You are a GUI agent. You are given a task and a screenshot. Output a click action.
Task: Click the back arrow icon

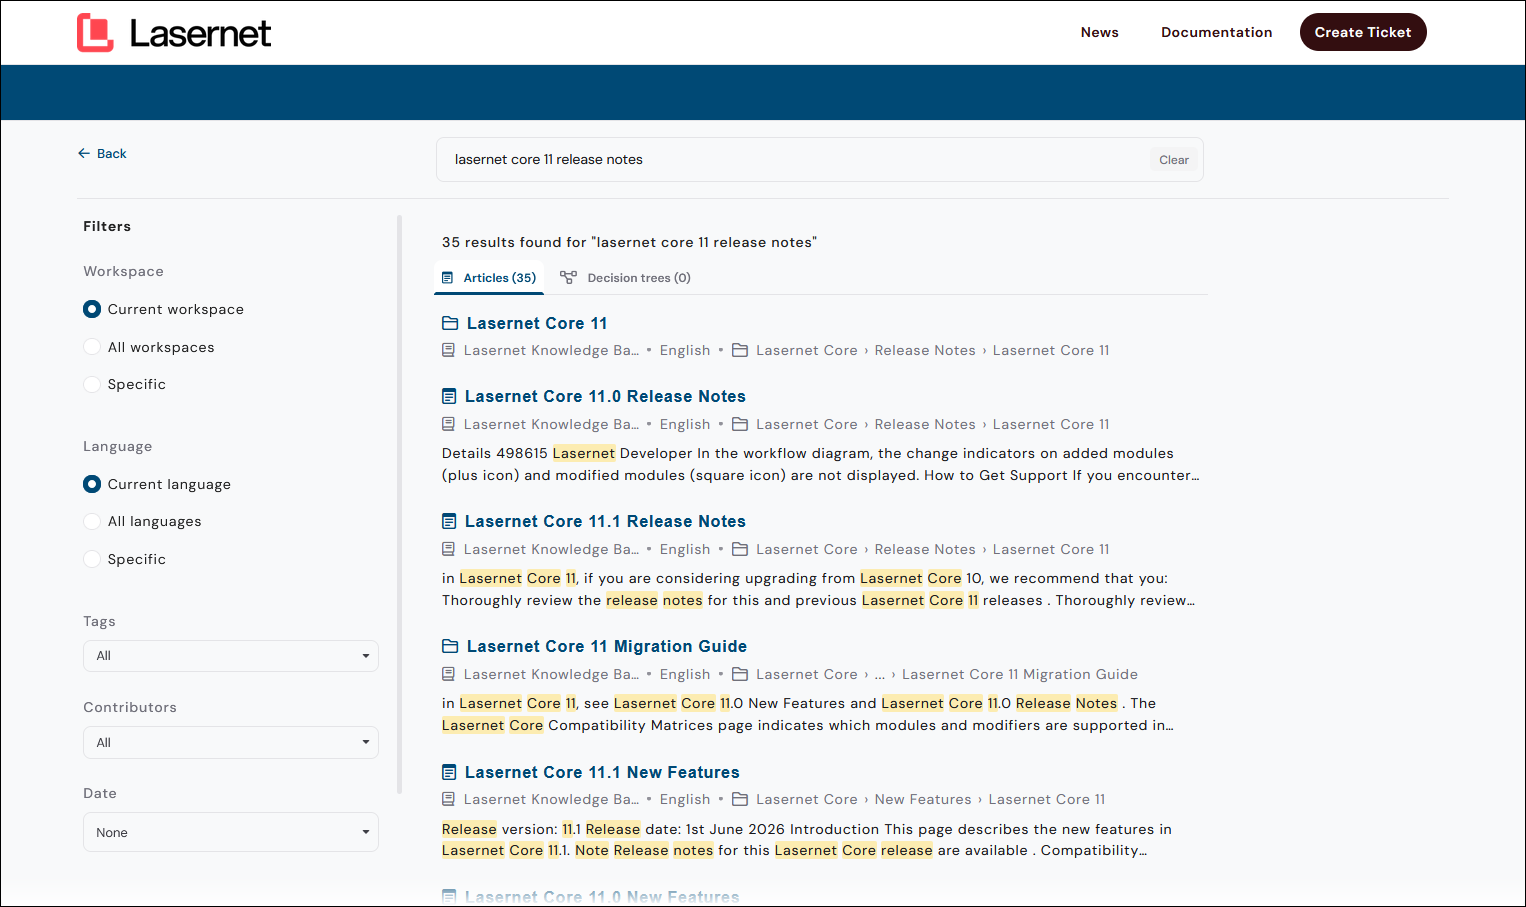(84, 154)
